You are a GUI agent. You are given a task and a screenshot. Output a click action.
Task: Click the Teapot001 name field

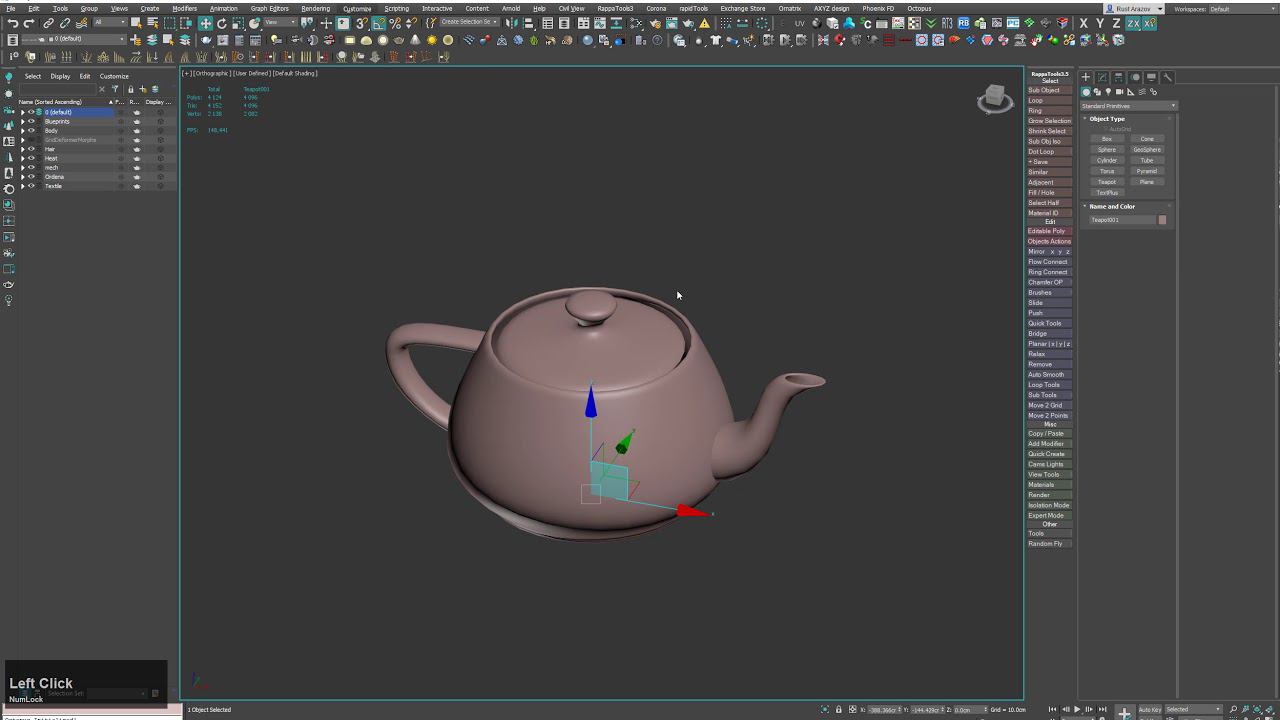[1121, 220]
